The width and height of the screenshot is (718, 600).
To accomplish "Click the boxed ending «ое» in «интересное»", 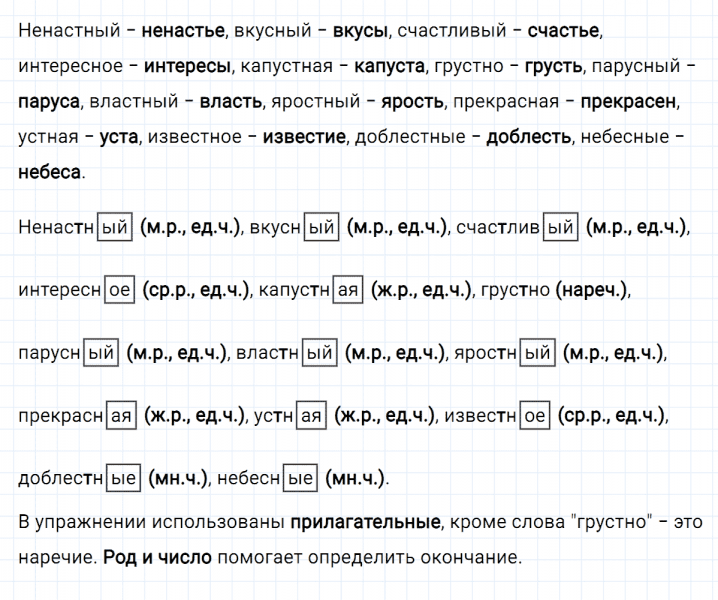I will pyautogui.click(x=119, y=291).
